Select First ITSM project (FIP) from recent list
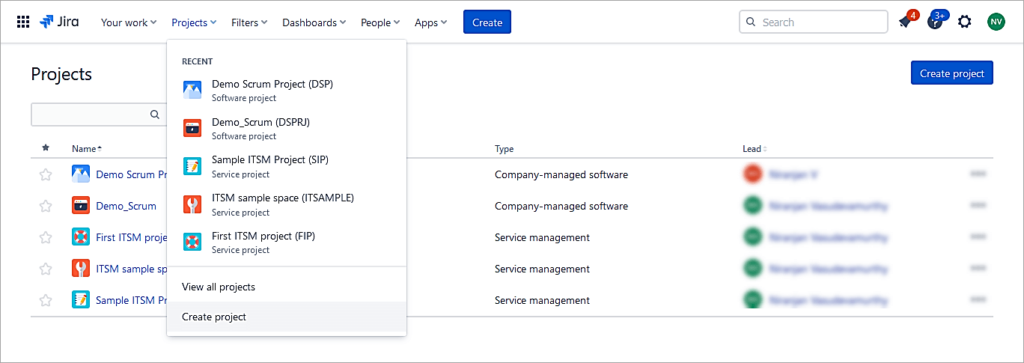Screen dimensions: 1024x363 coord(287,242)
